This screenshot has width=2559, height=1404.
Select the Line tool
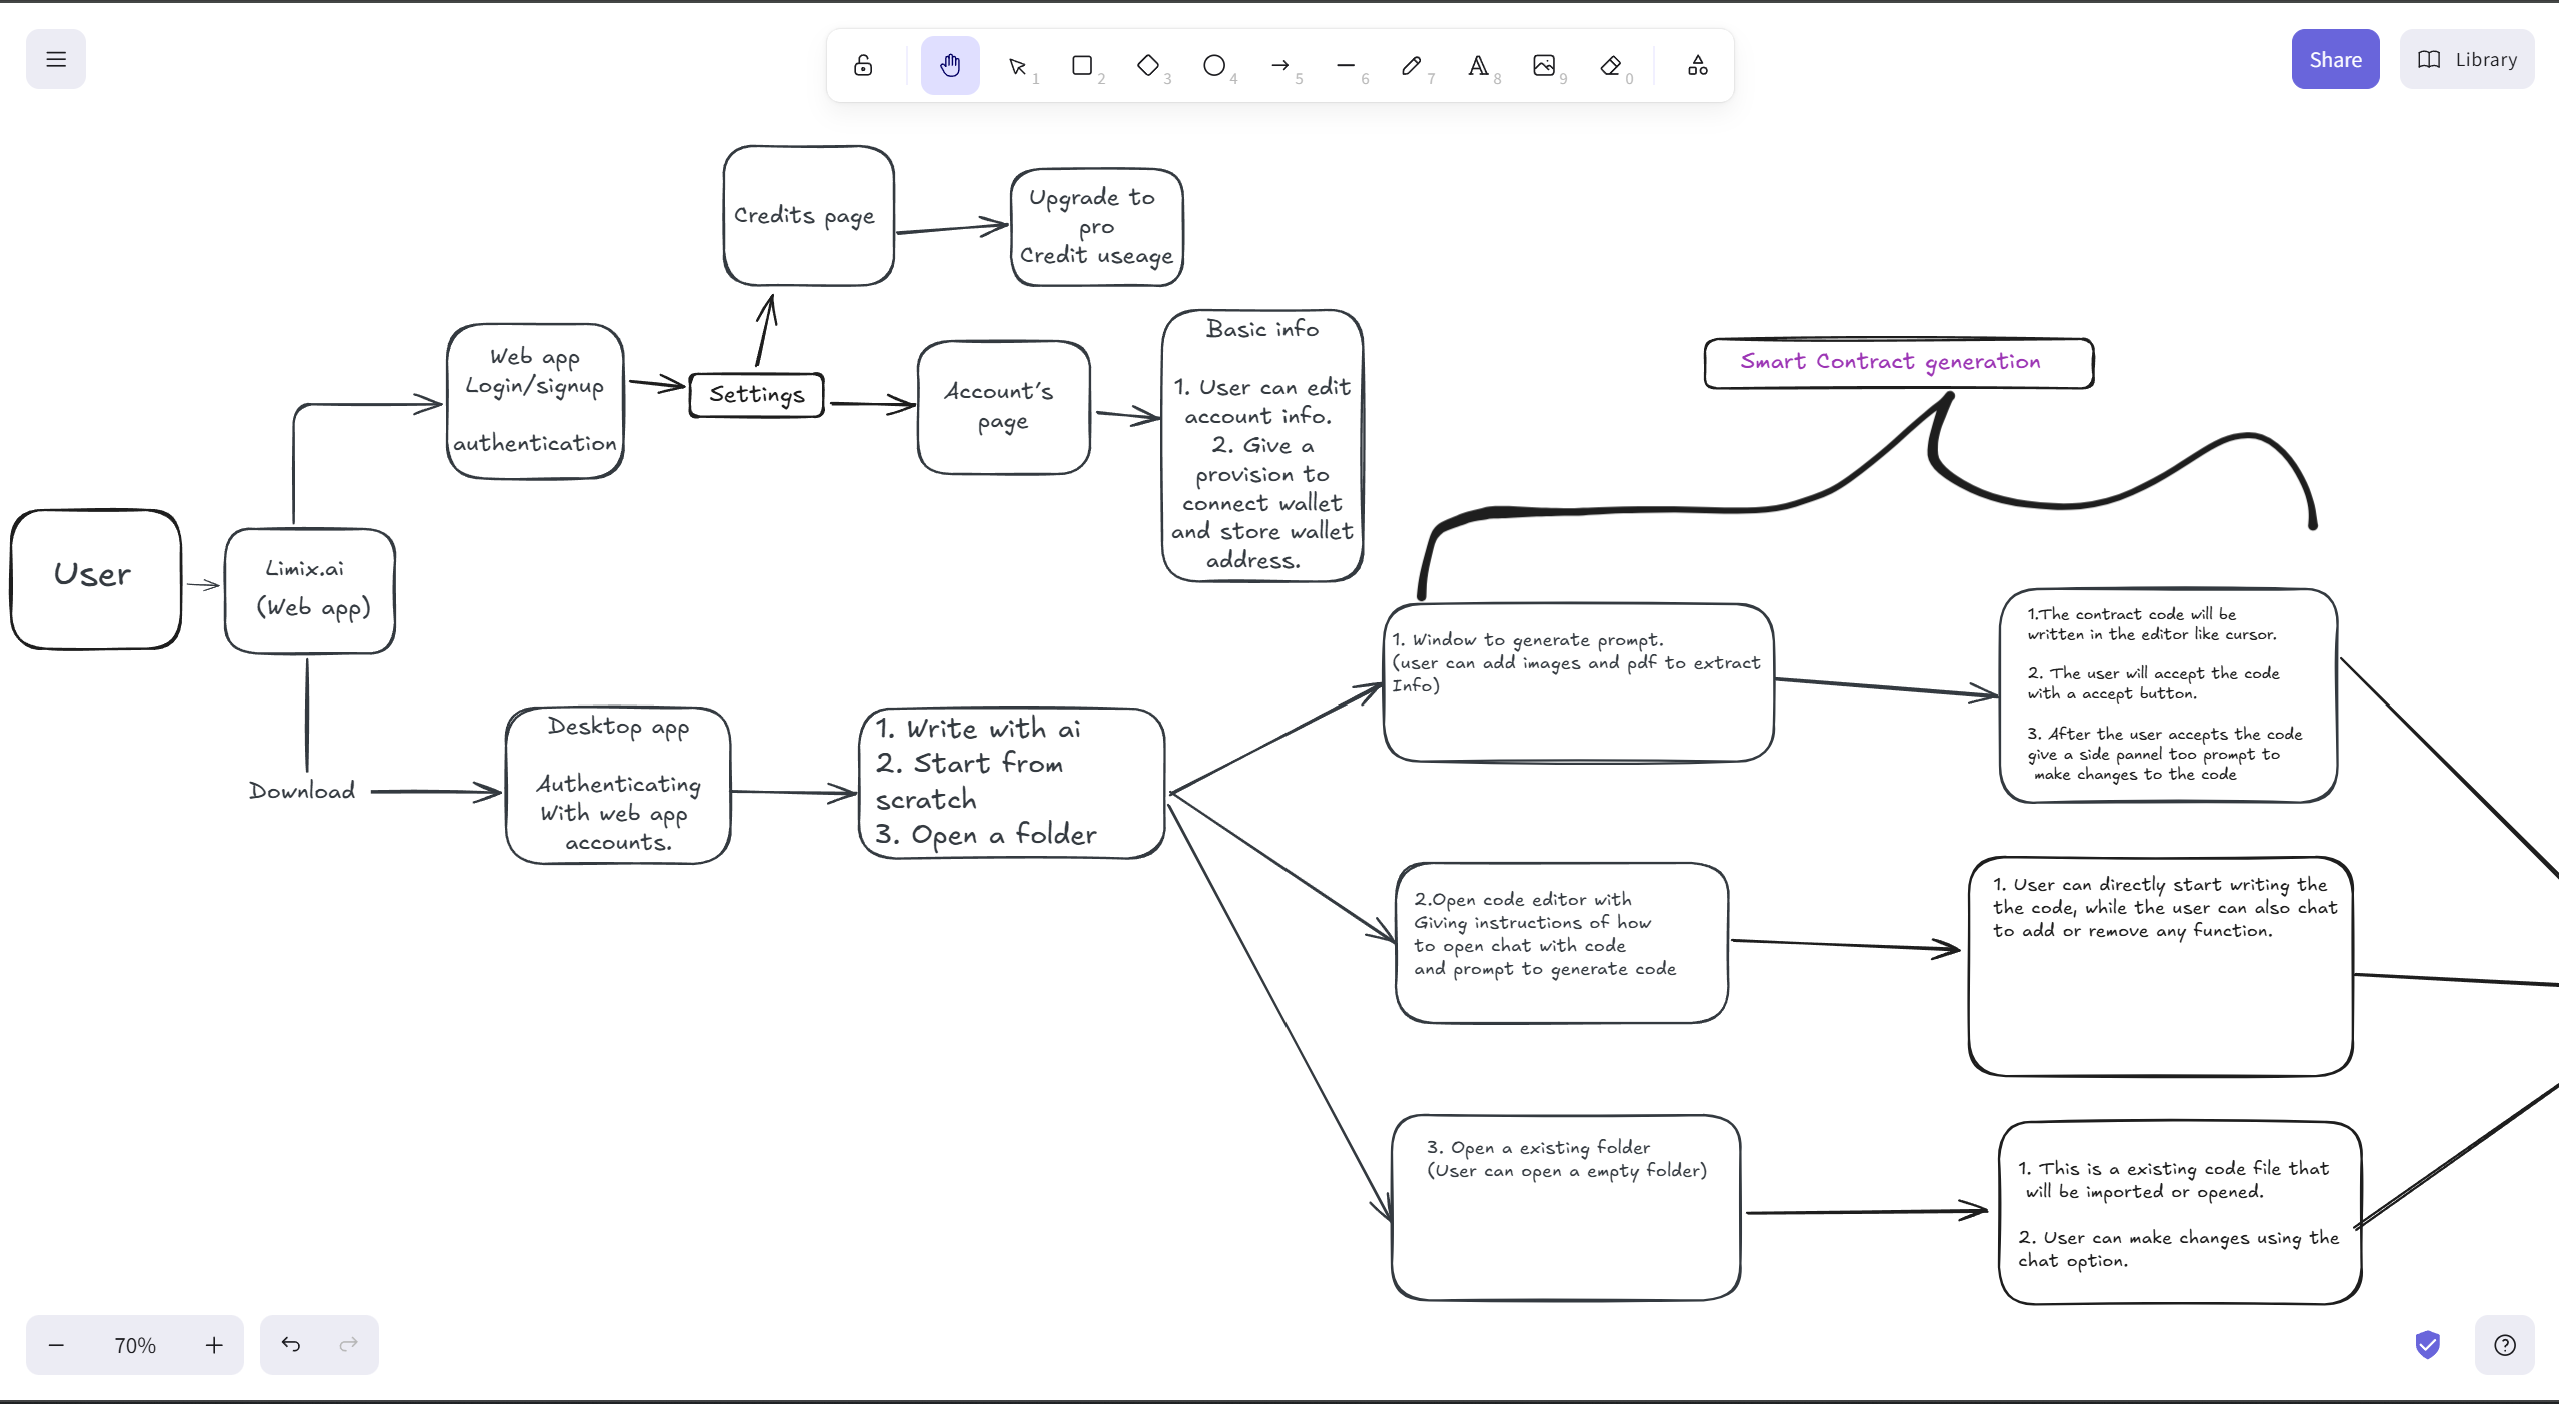1347,65
